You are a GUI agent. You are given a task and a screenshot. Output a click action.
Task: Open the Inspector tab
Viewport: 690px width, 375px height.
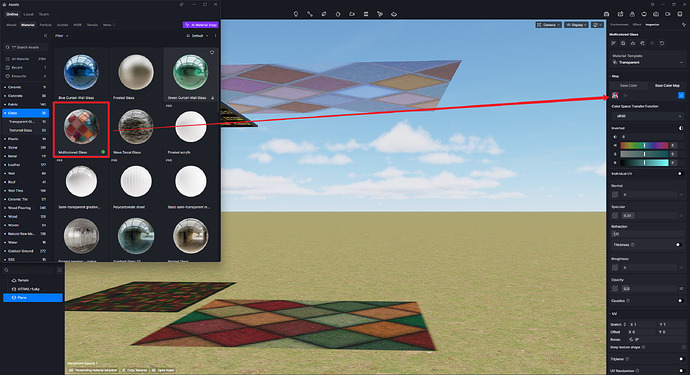point(652,25)
